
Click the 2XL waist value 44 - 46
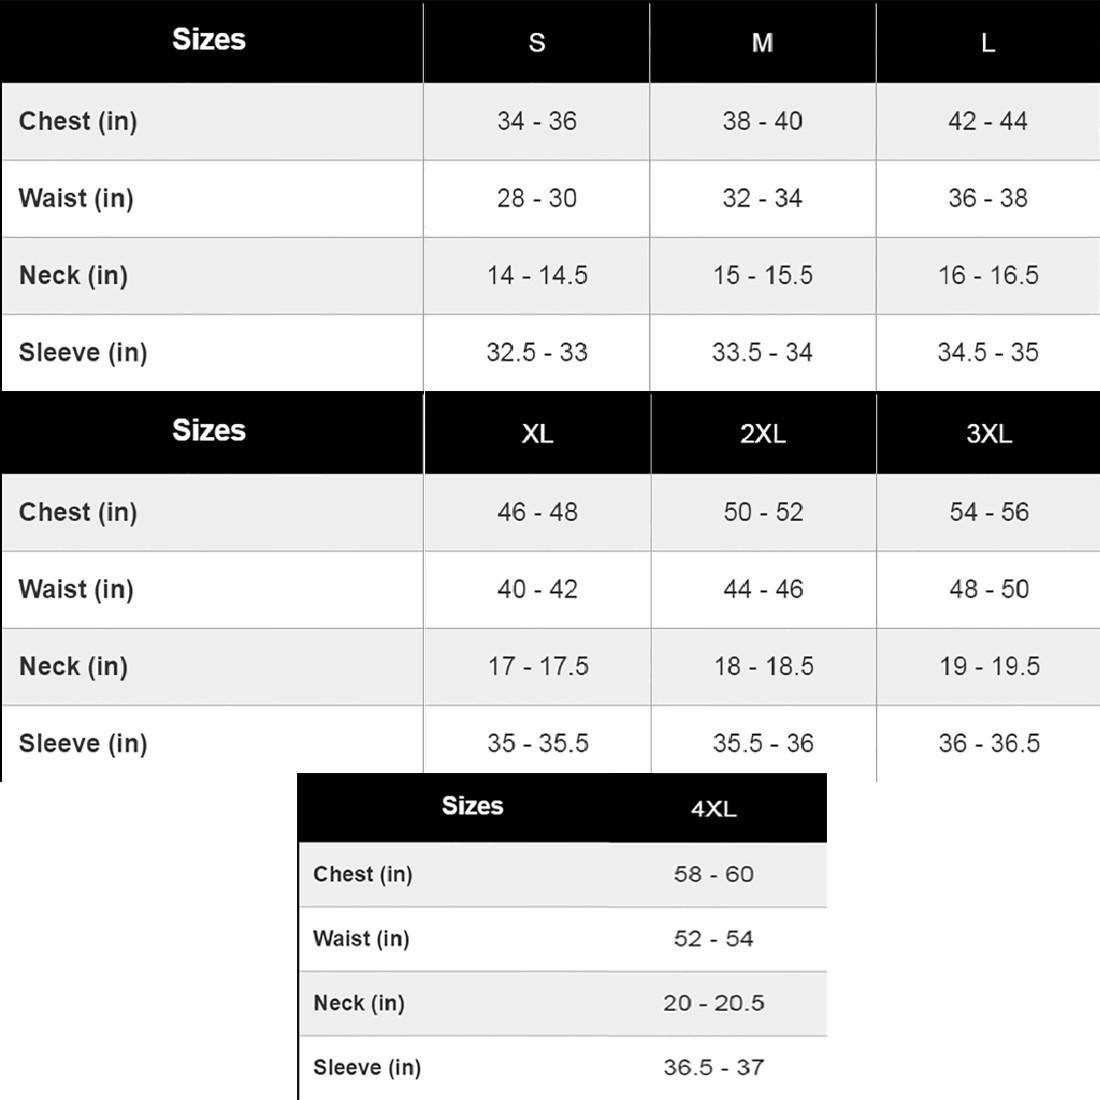pos(763,589)
